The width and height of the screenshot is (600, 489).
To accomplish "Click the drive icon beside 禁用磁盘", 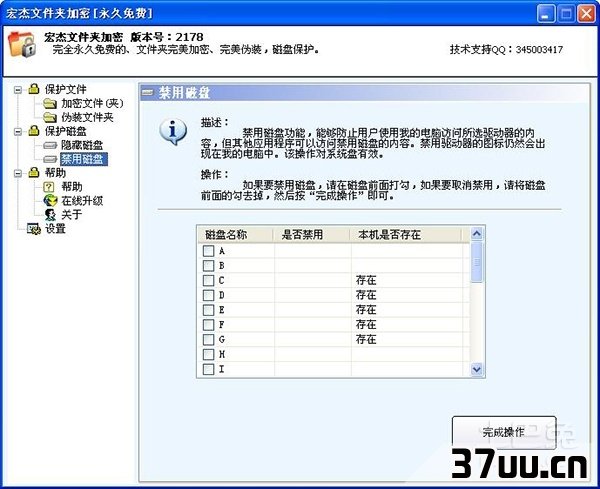I will [50, 159].
